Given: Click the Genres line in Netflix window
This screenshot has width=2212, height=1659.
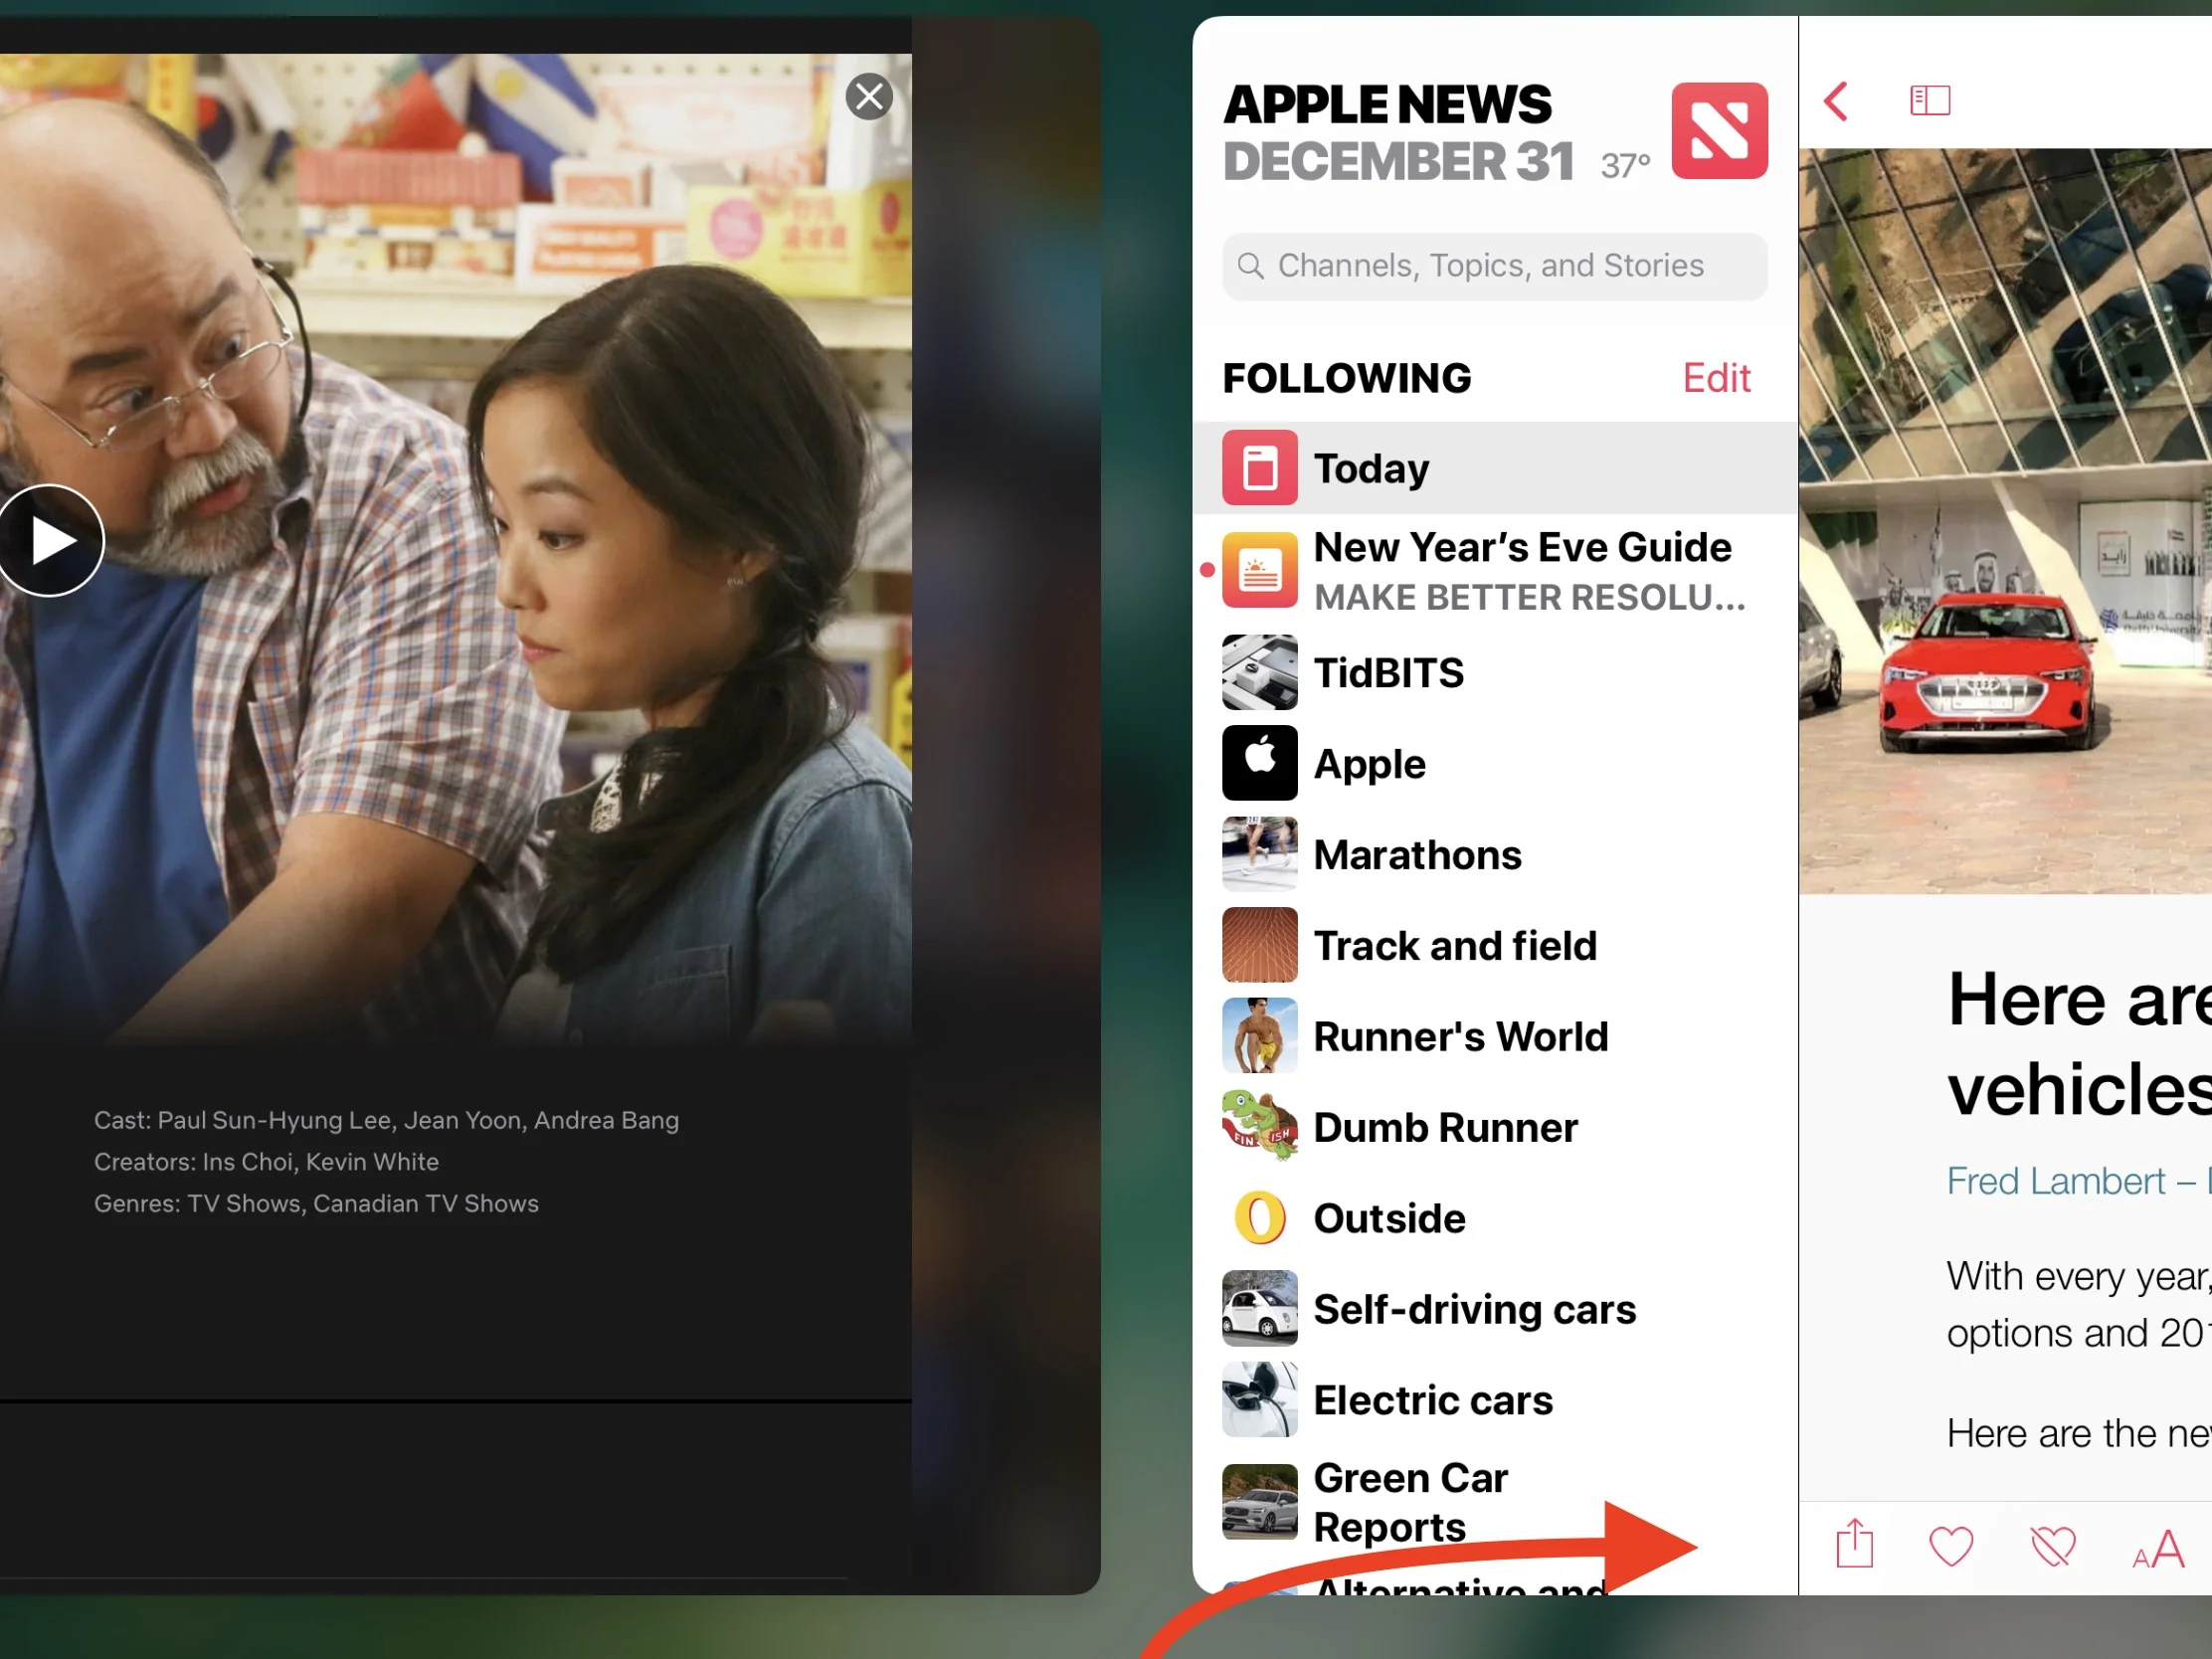Looking at the screenshot, I should 316,1204.
